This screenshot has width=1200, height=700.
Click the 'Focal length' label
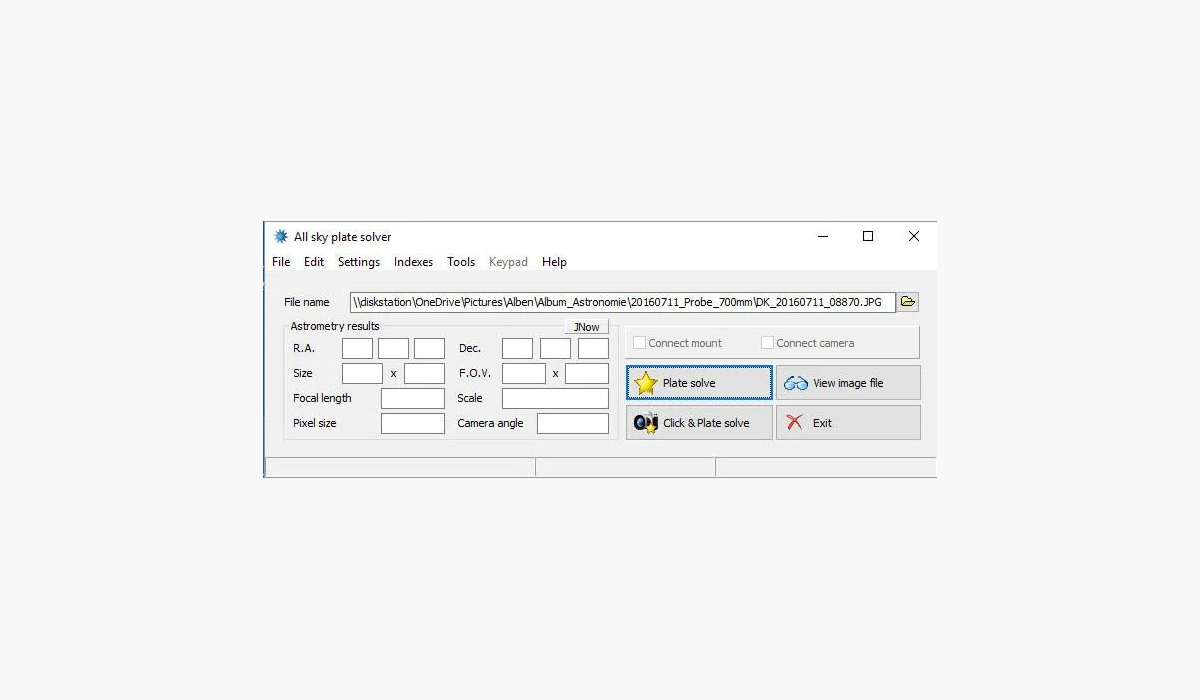click(x=322, y=398)
